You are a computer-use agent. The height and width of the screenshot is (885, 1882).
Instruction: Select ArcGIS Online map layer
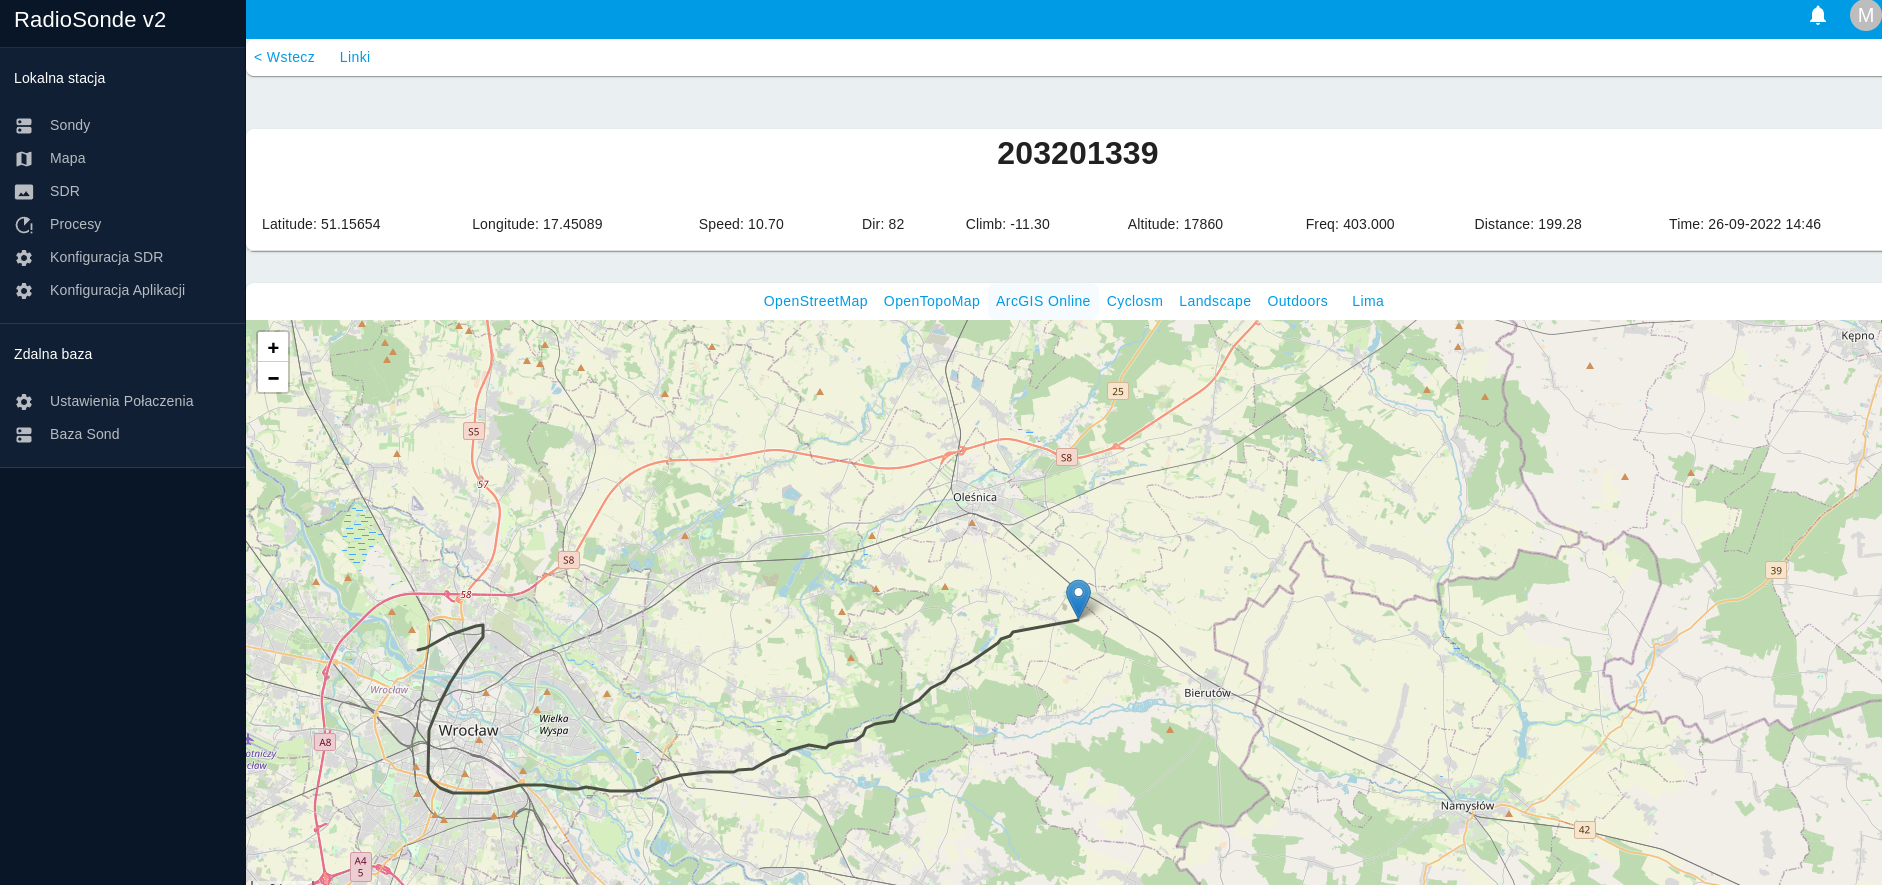(x=1043, y=301)
